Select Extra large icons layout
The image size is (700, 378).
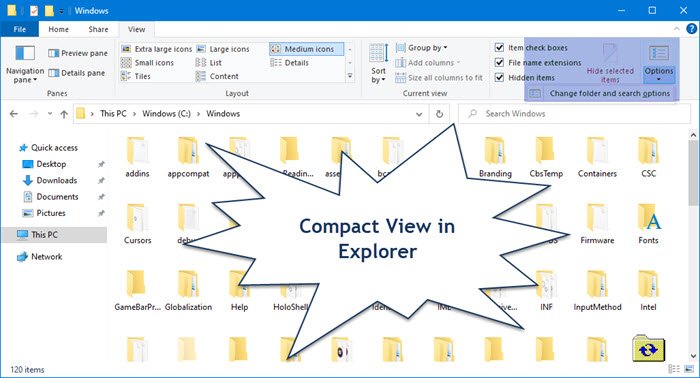[157, 49]
